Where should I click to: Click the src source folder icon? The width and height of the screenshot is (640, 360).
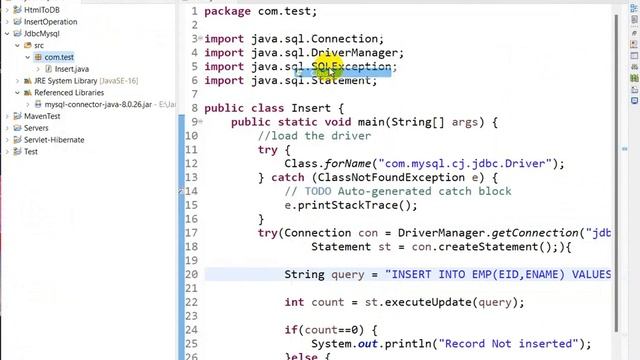coord(28,45)
